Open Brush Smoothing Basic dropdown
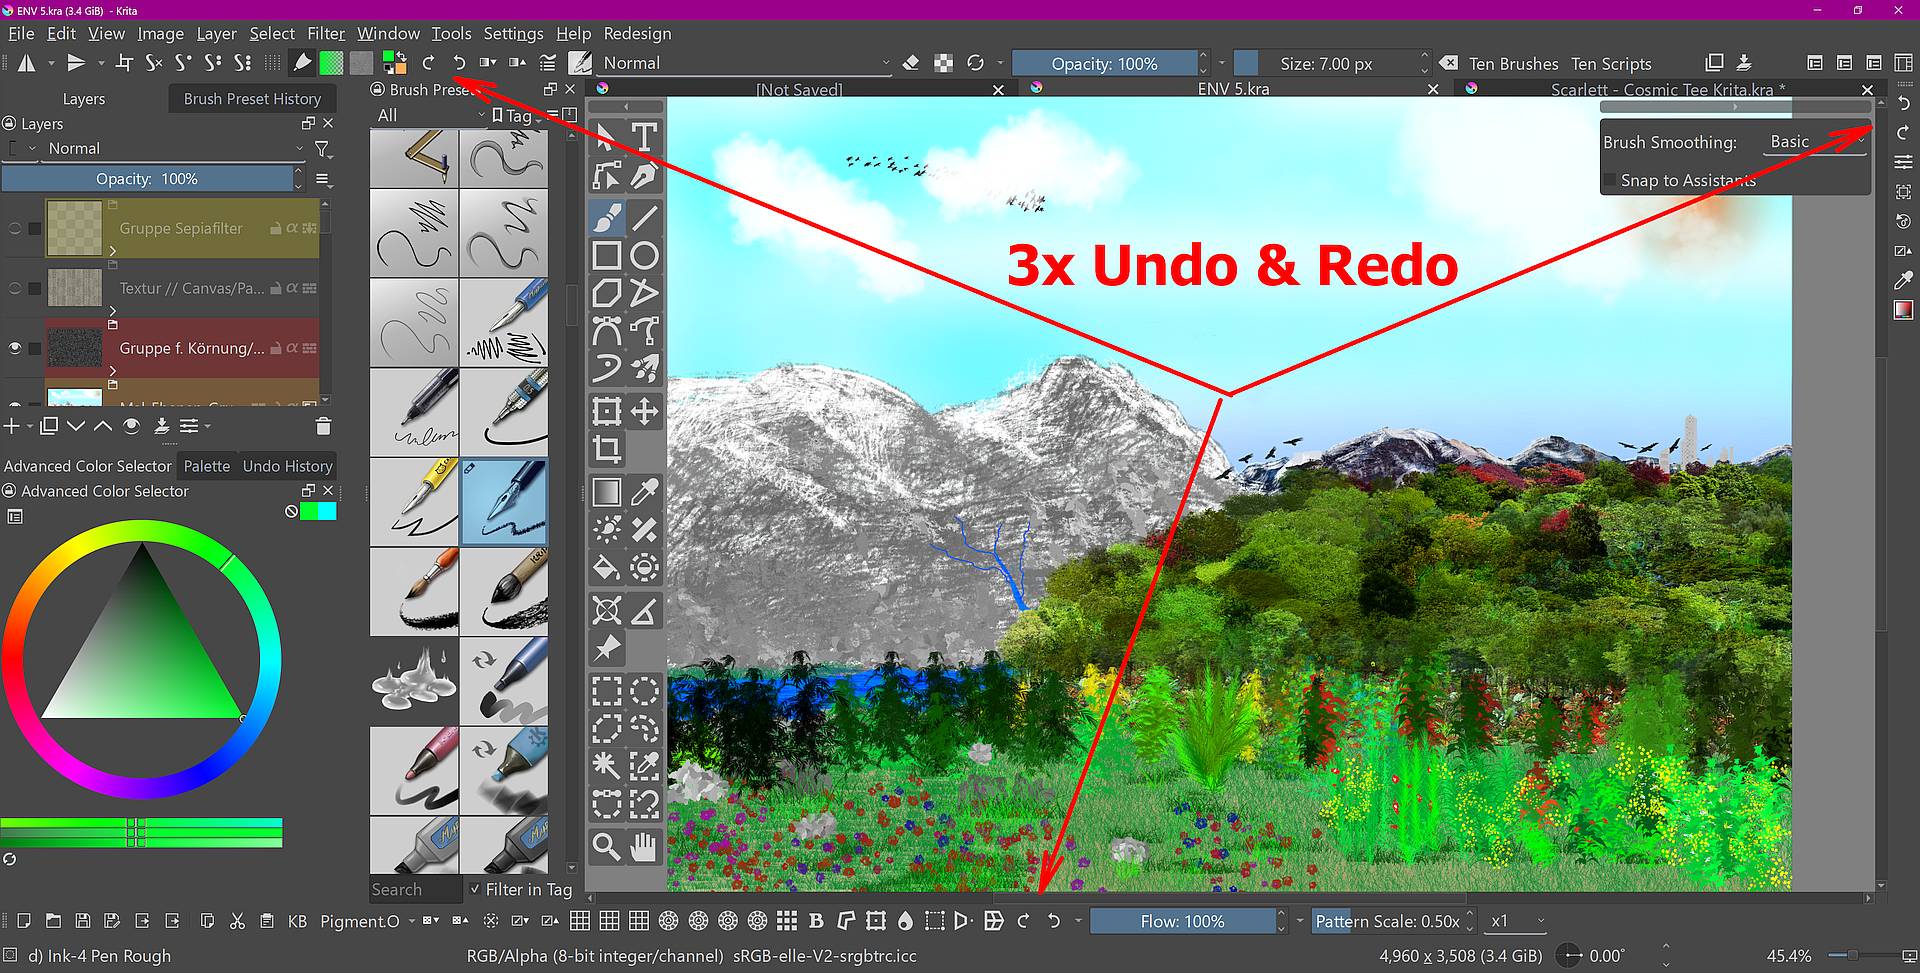This screenshot has width=1920, height=973. pyautogui.click(x=1816, y=142)
